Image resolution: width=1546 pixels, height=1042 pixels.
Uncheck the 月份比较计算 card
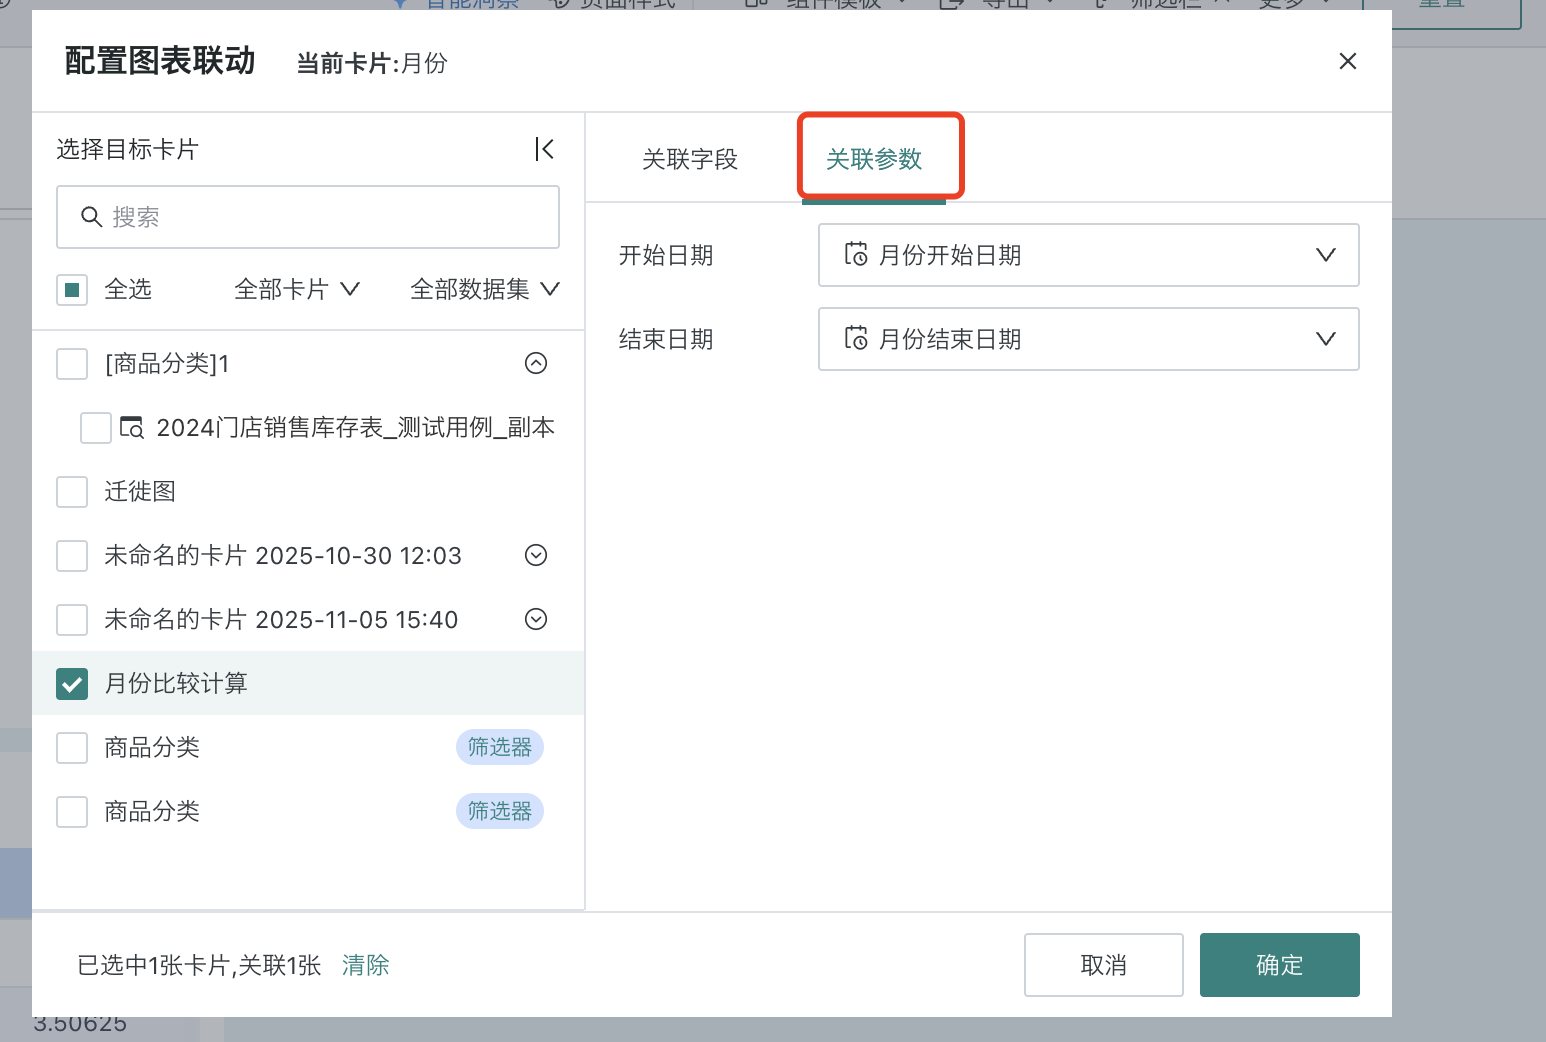71,684
